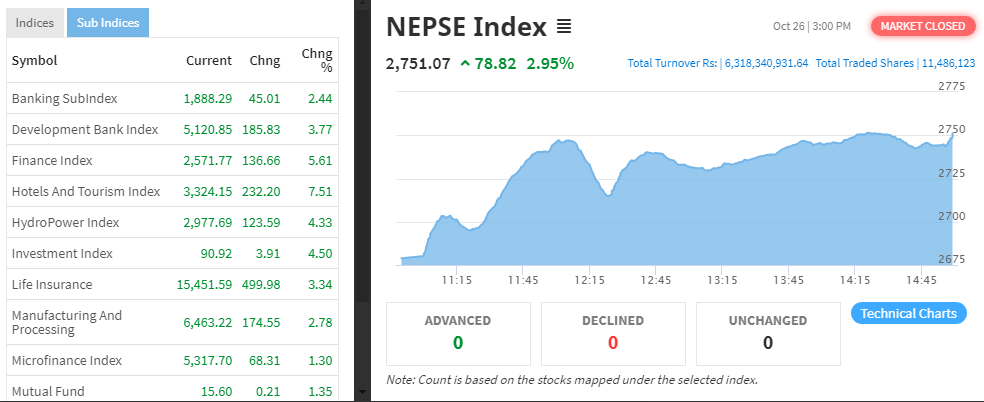Open Technical Charts
This screenshot has height=402, width=984.
pos(908,313)
